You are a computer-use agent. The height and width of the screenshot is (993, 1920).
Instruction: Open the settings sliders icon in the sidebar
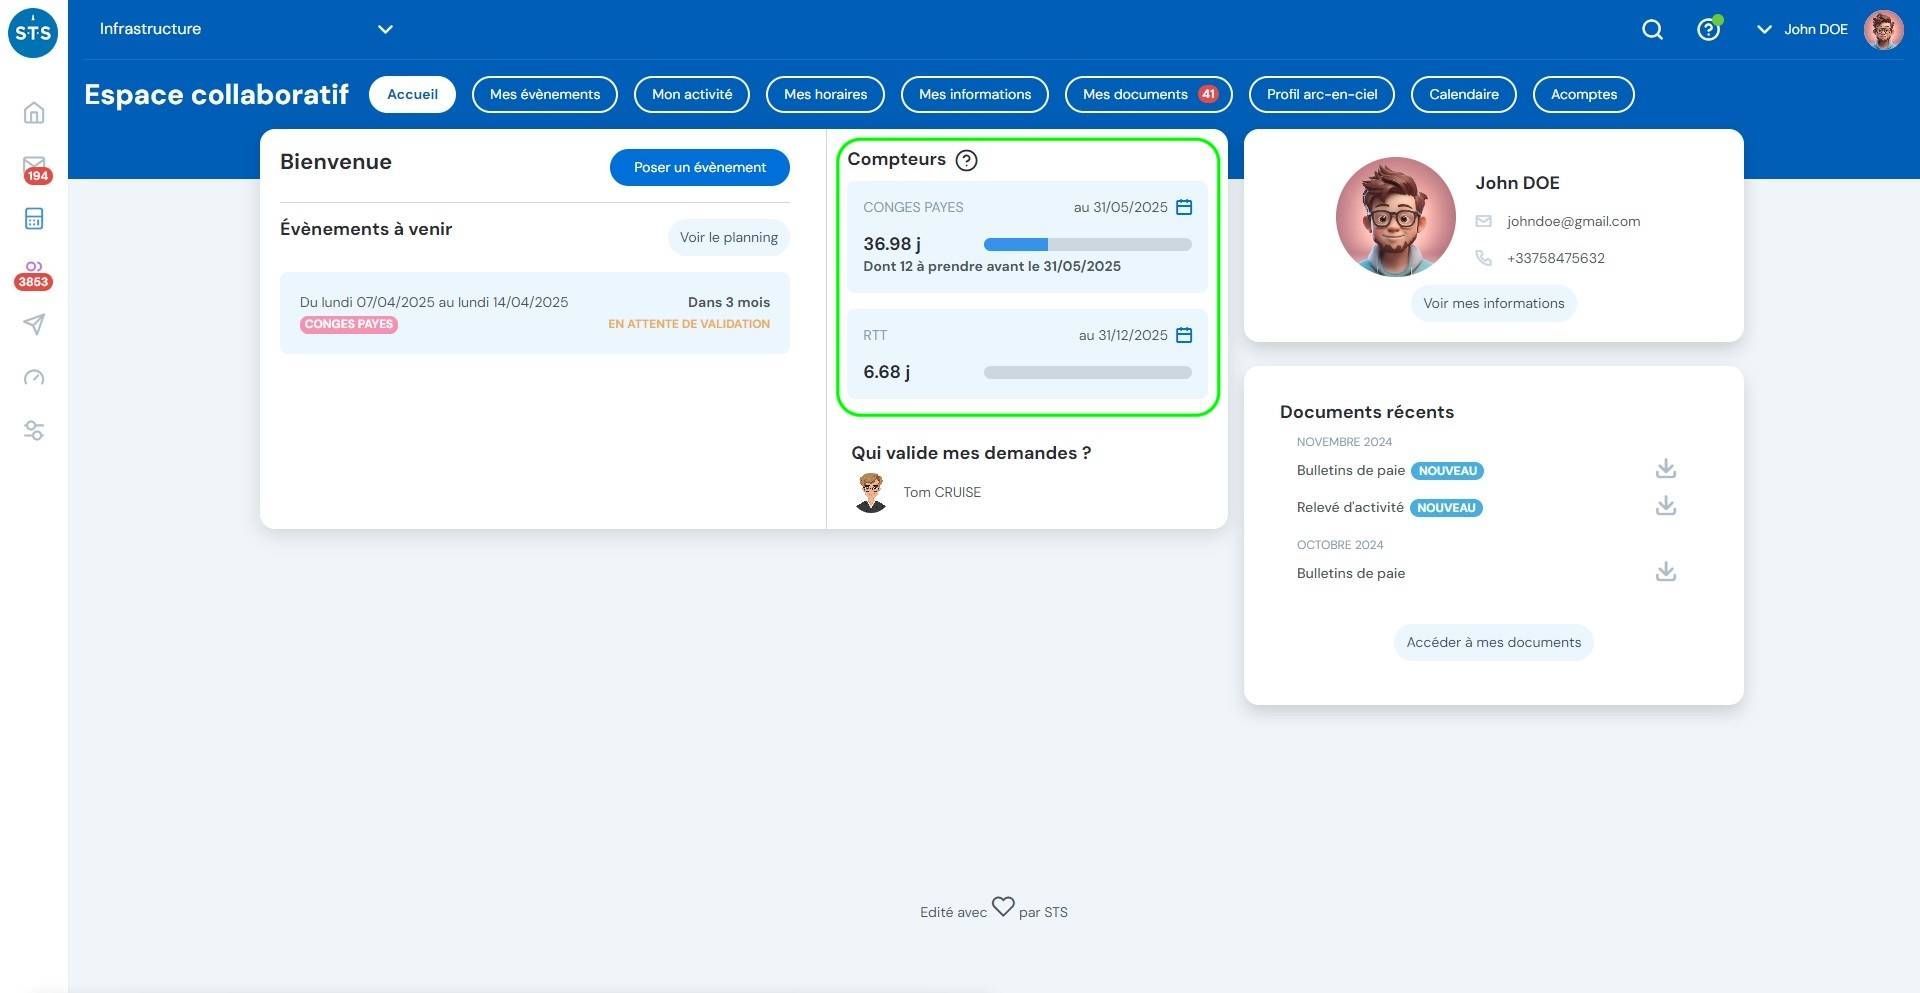point(34,431)
